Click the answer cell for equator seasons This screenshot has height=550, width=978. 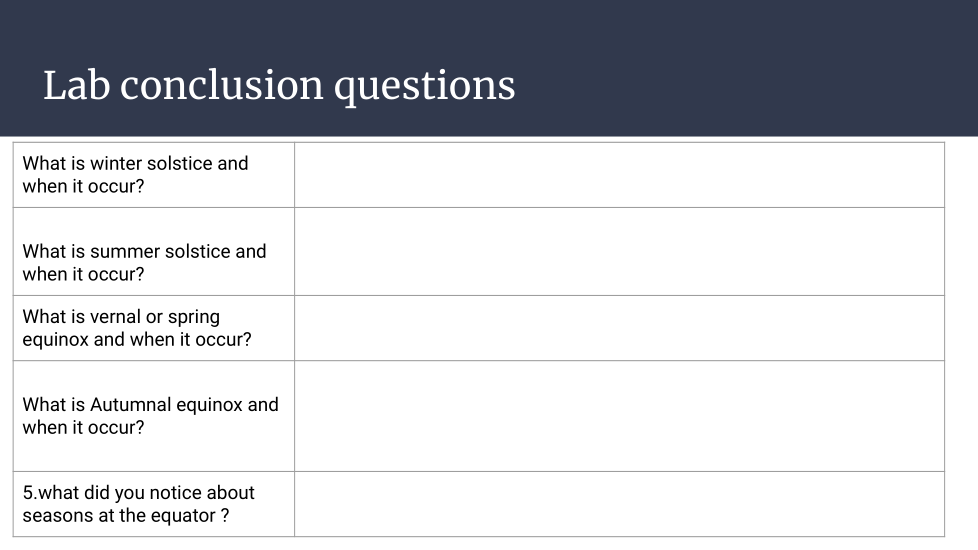click(x=619, y=504)
